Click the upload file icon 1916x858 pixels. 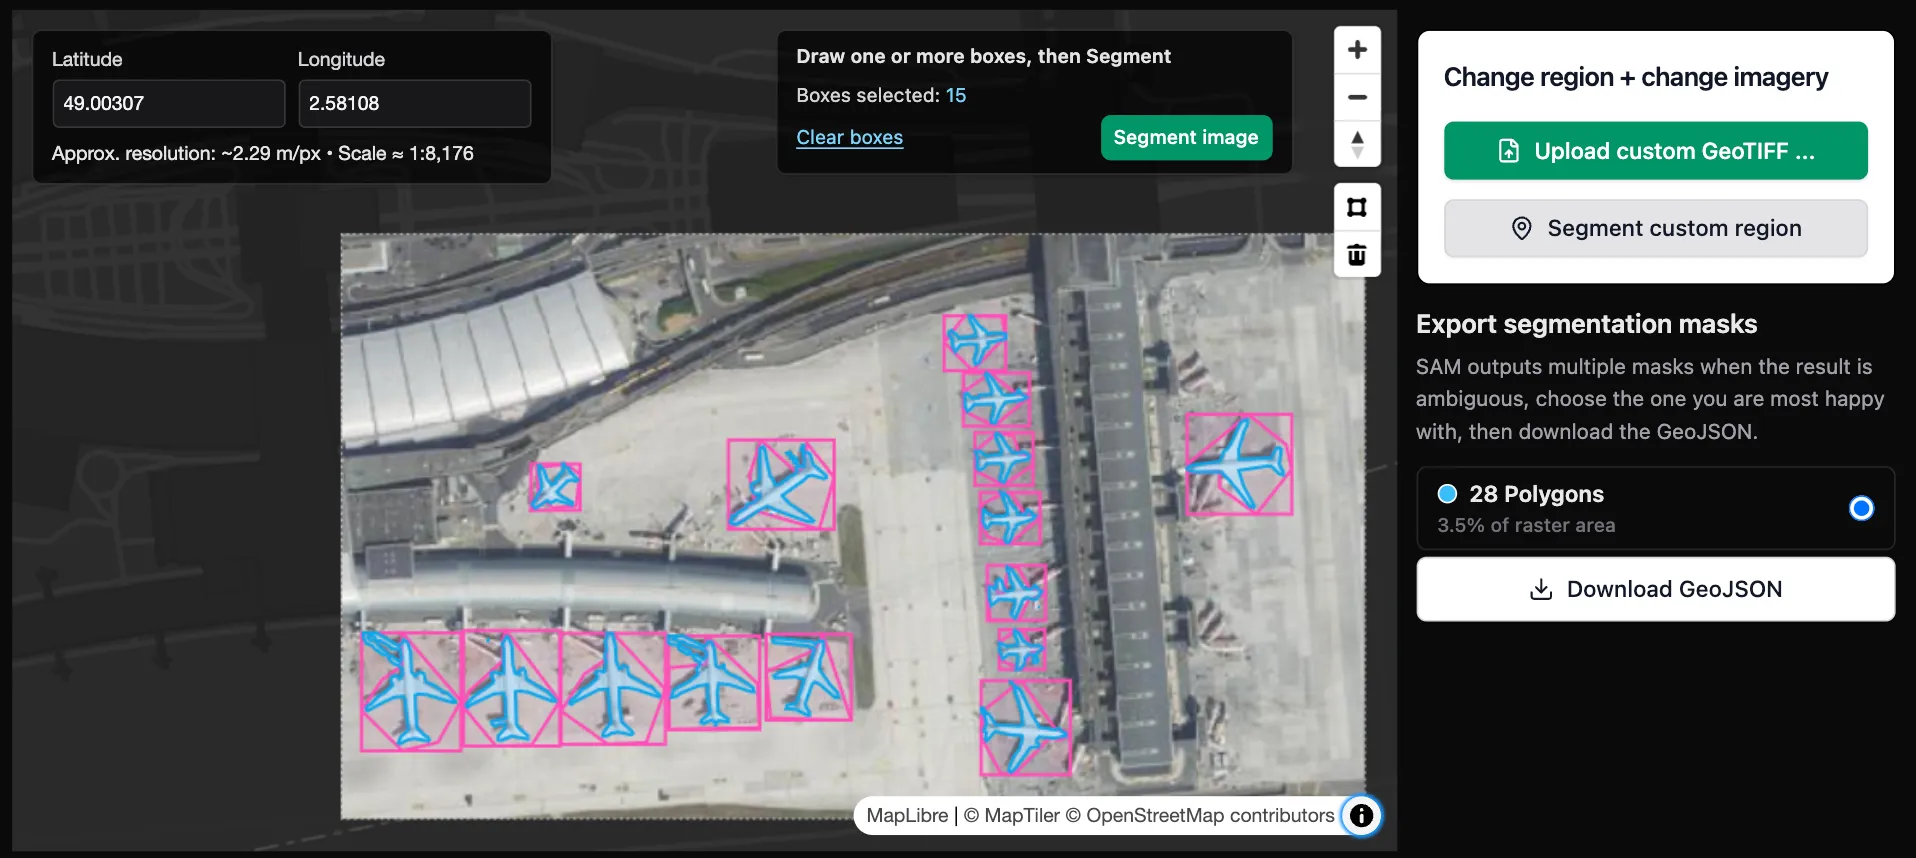(x=1508, y=151)
